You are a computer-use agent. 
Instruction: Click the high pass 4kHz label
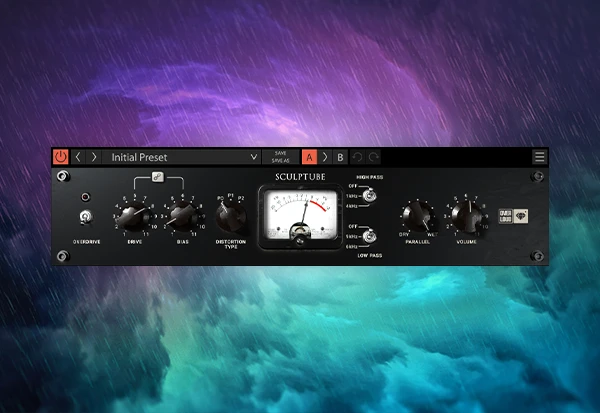351,206
